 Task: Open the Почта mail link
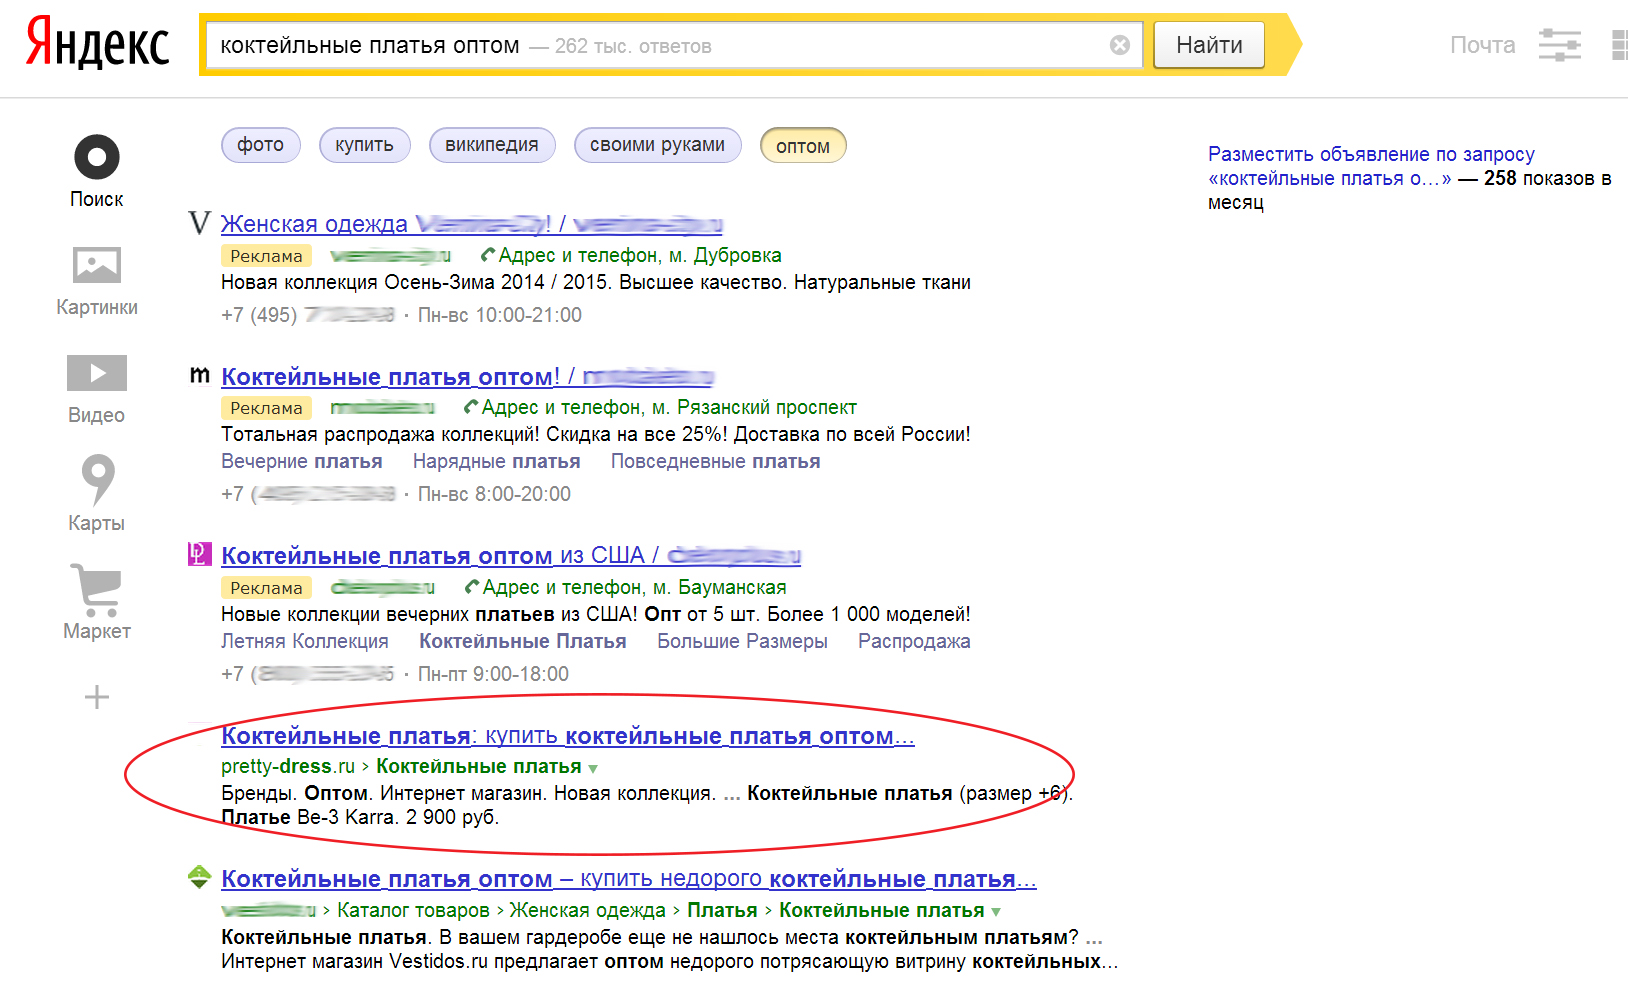click(x=1482, y=45)
